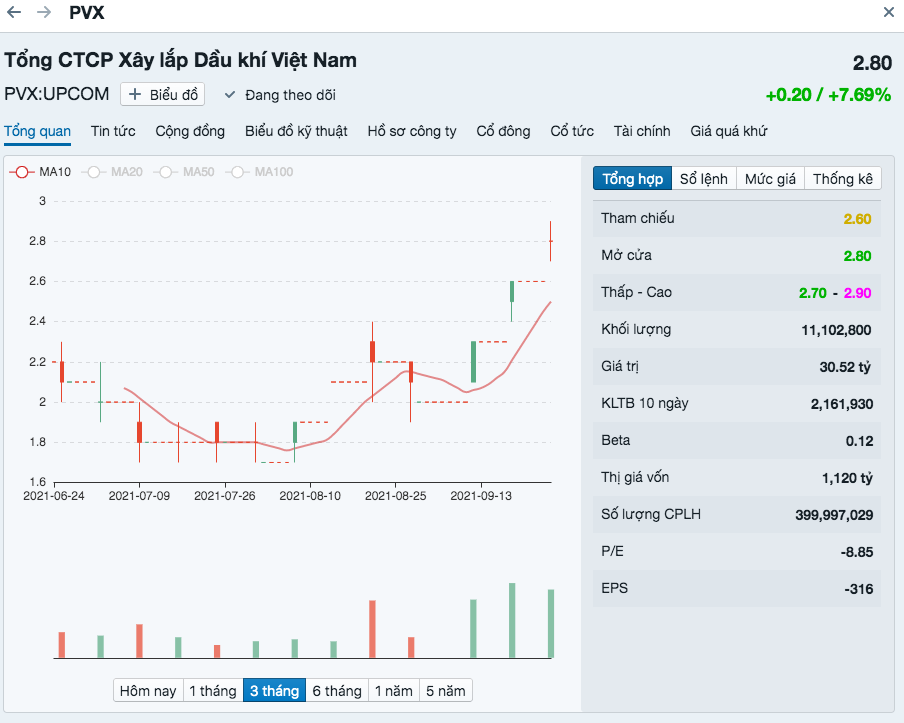Click the Biểu đồ add-chart button
904x723 pixels.
click(x=163, y=95)
